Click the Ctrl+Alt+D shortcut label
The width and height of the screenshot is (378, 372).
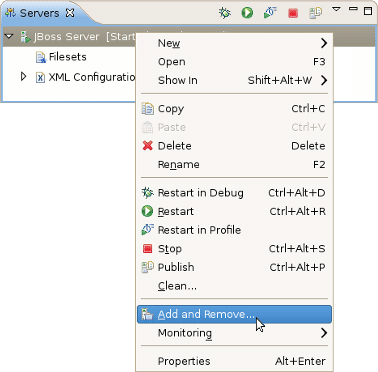tap(297, 193)
